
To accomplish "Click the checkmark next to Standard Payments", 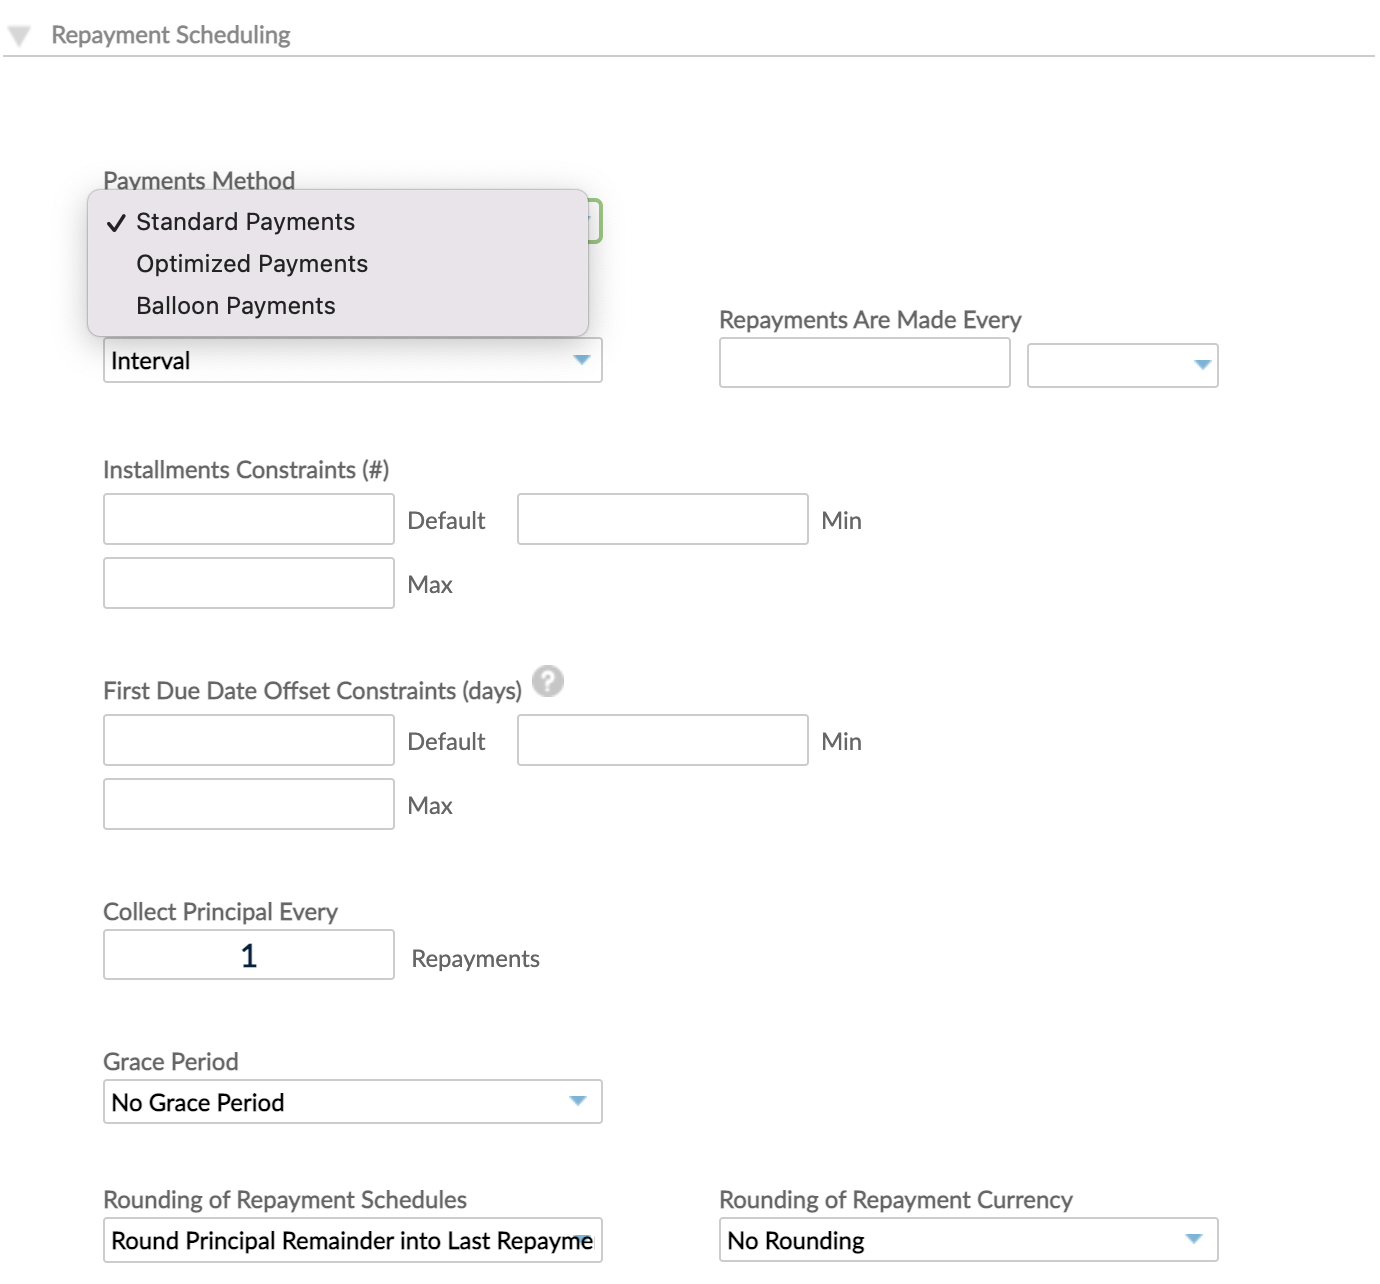I will 116,222.
